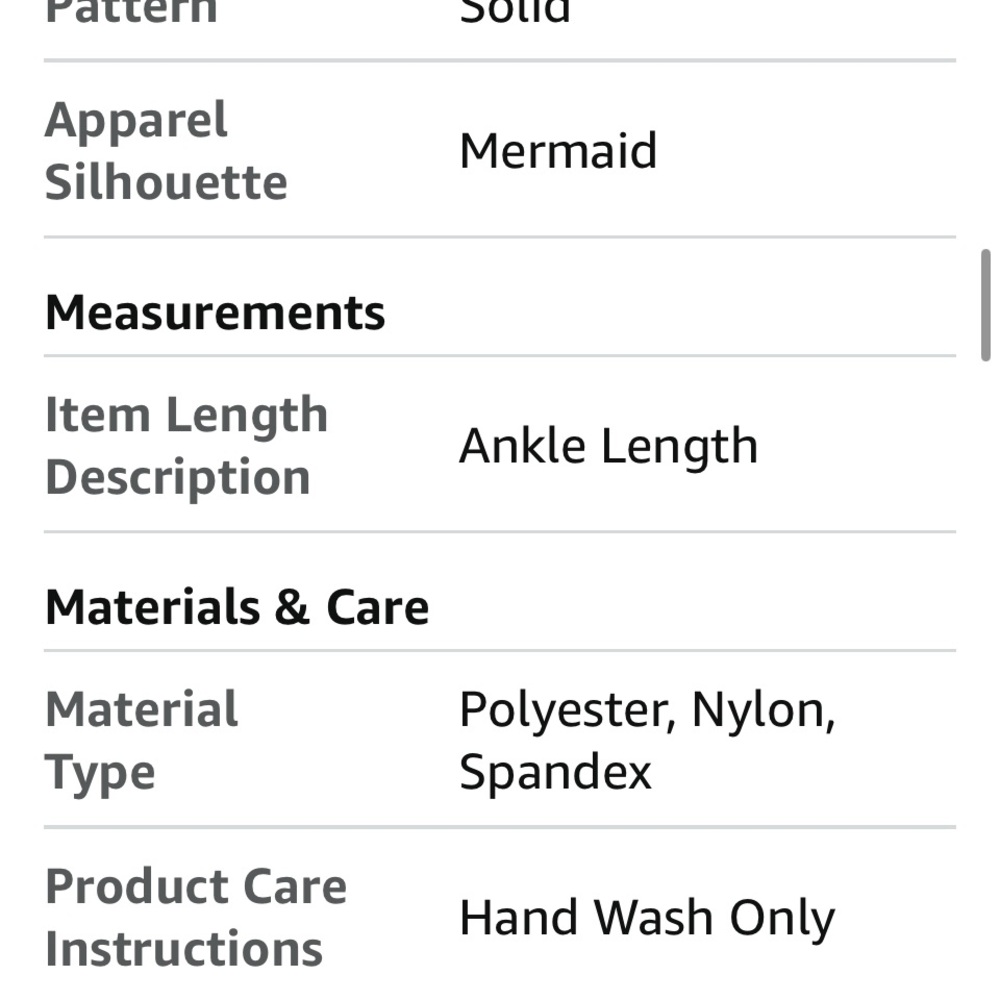Click the word Instructions
The width and height of the screenshot is (1000, 1000).
pyautogui.click(x=184, y=949)
